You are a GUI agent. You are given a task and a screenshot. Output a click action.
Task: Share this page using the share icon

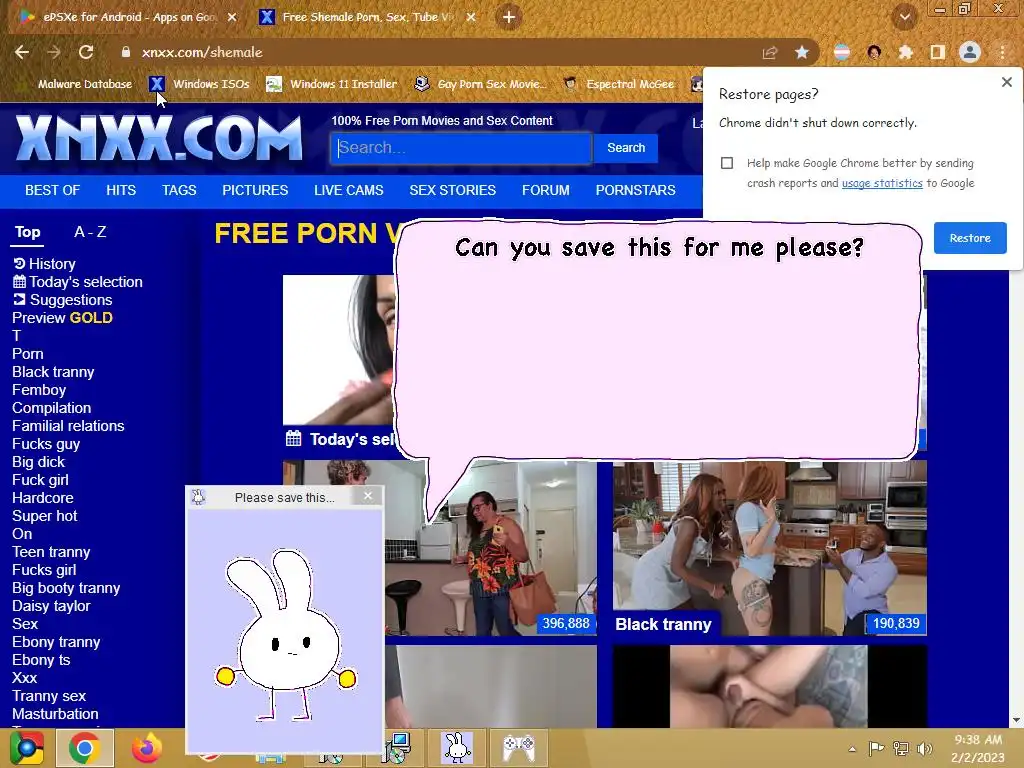point(770,52)
